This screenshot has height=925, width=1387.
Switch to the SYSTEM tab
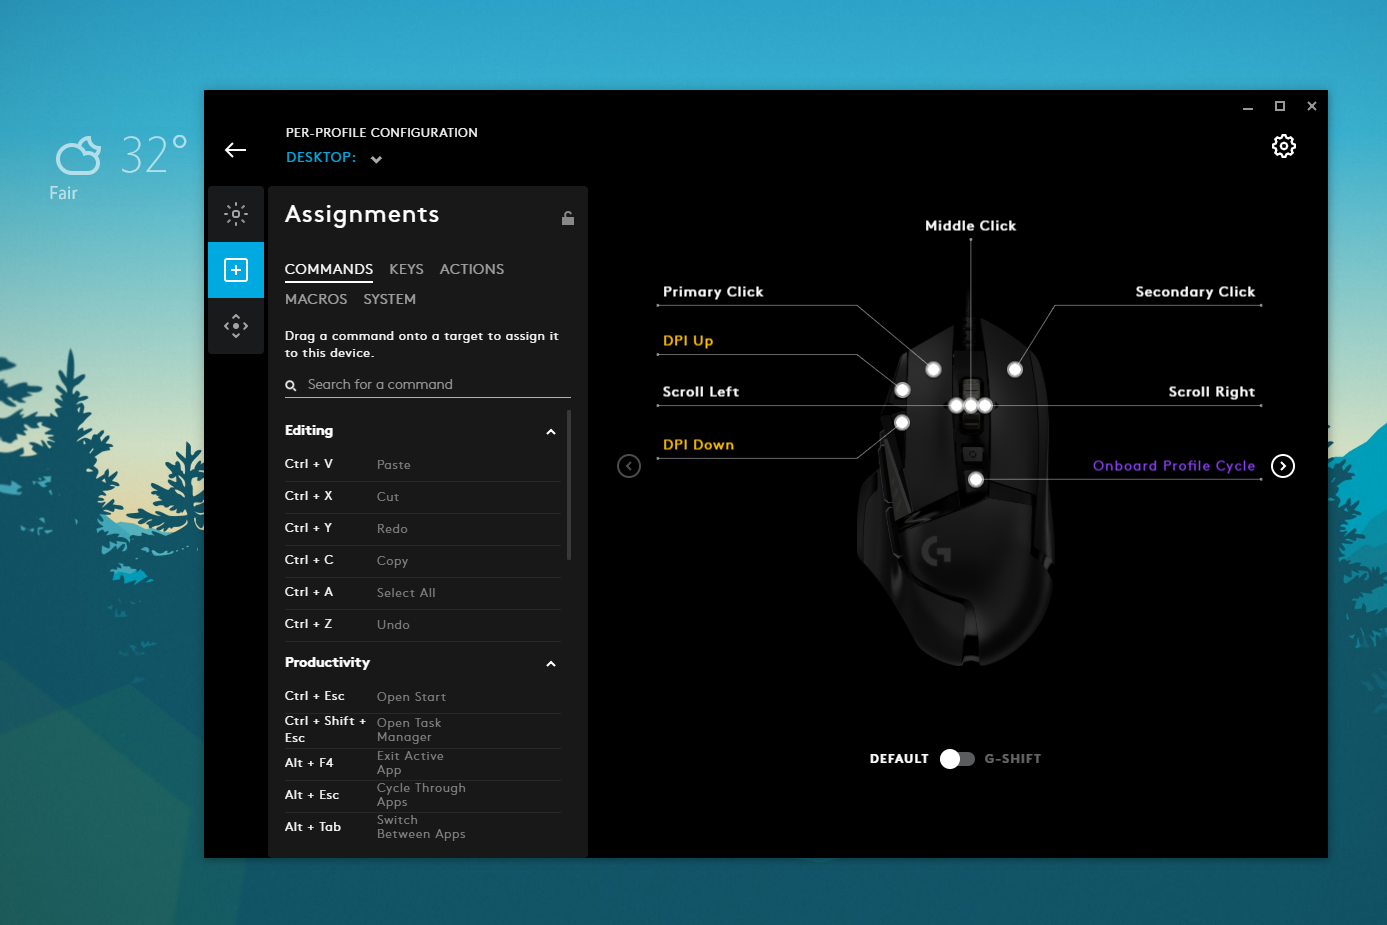tap(389, 299)
